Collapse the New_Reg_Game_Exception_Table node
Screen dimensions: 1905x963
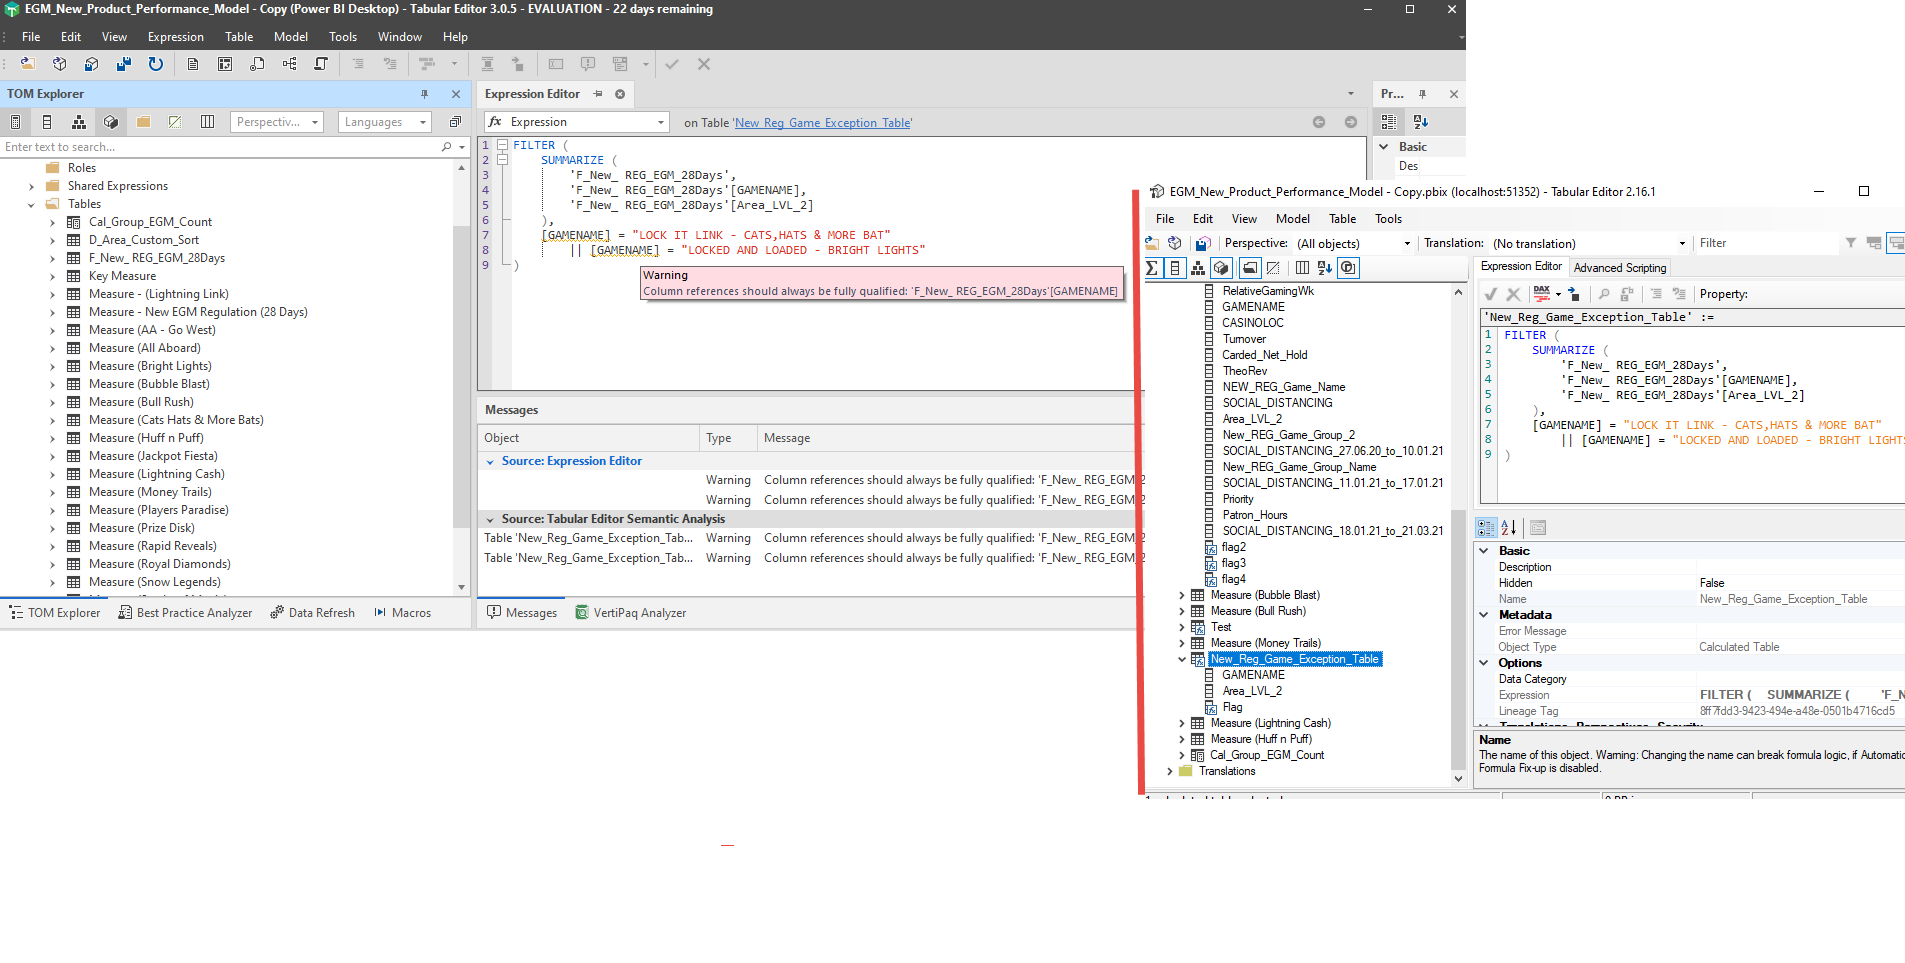coord(1182,659)
